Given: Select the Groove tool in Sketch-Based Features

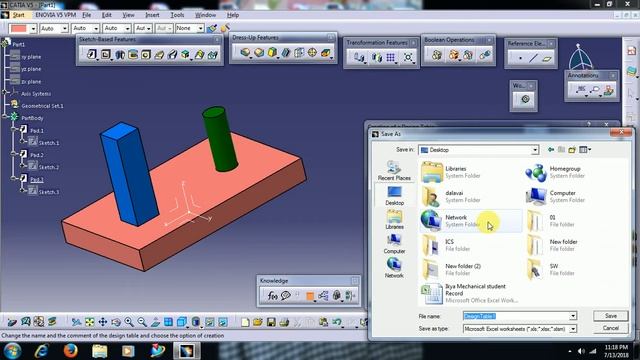Looking at the screenshot, I should (133, 54).
